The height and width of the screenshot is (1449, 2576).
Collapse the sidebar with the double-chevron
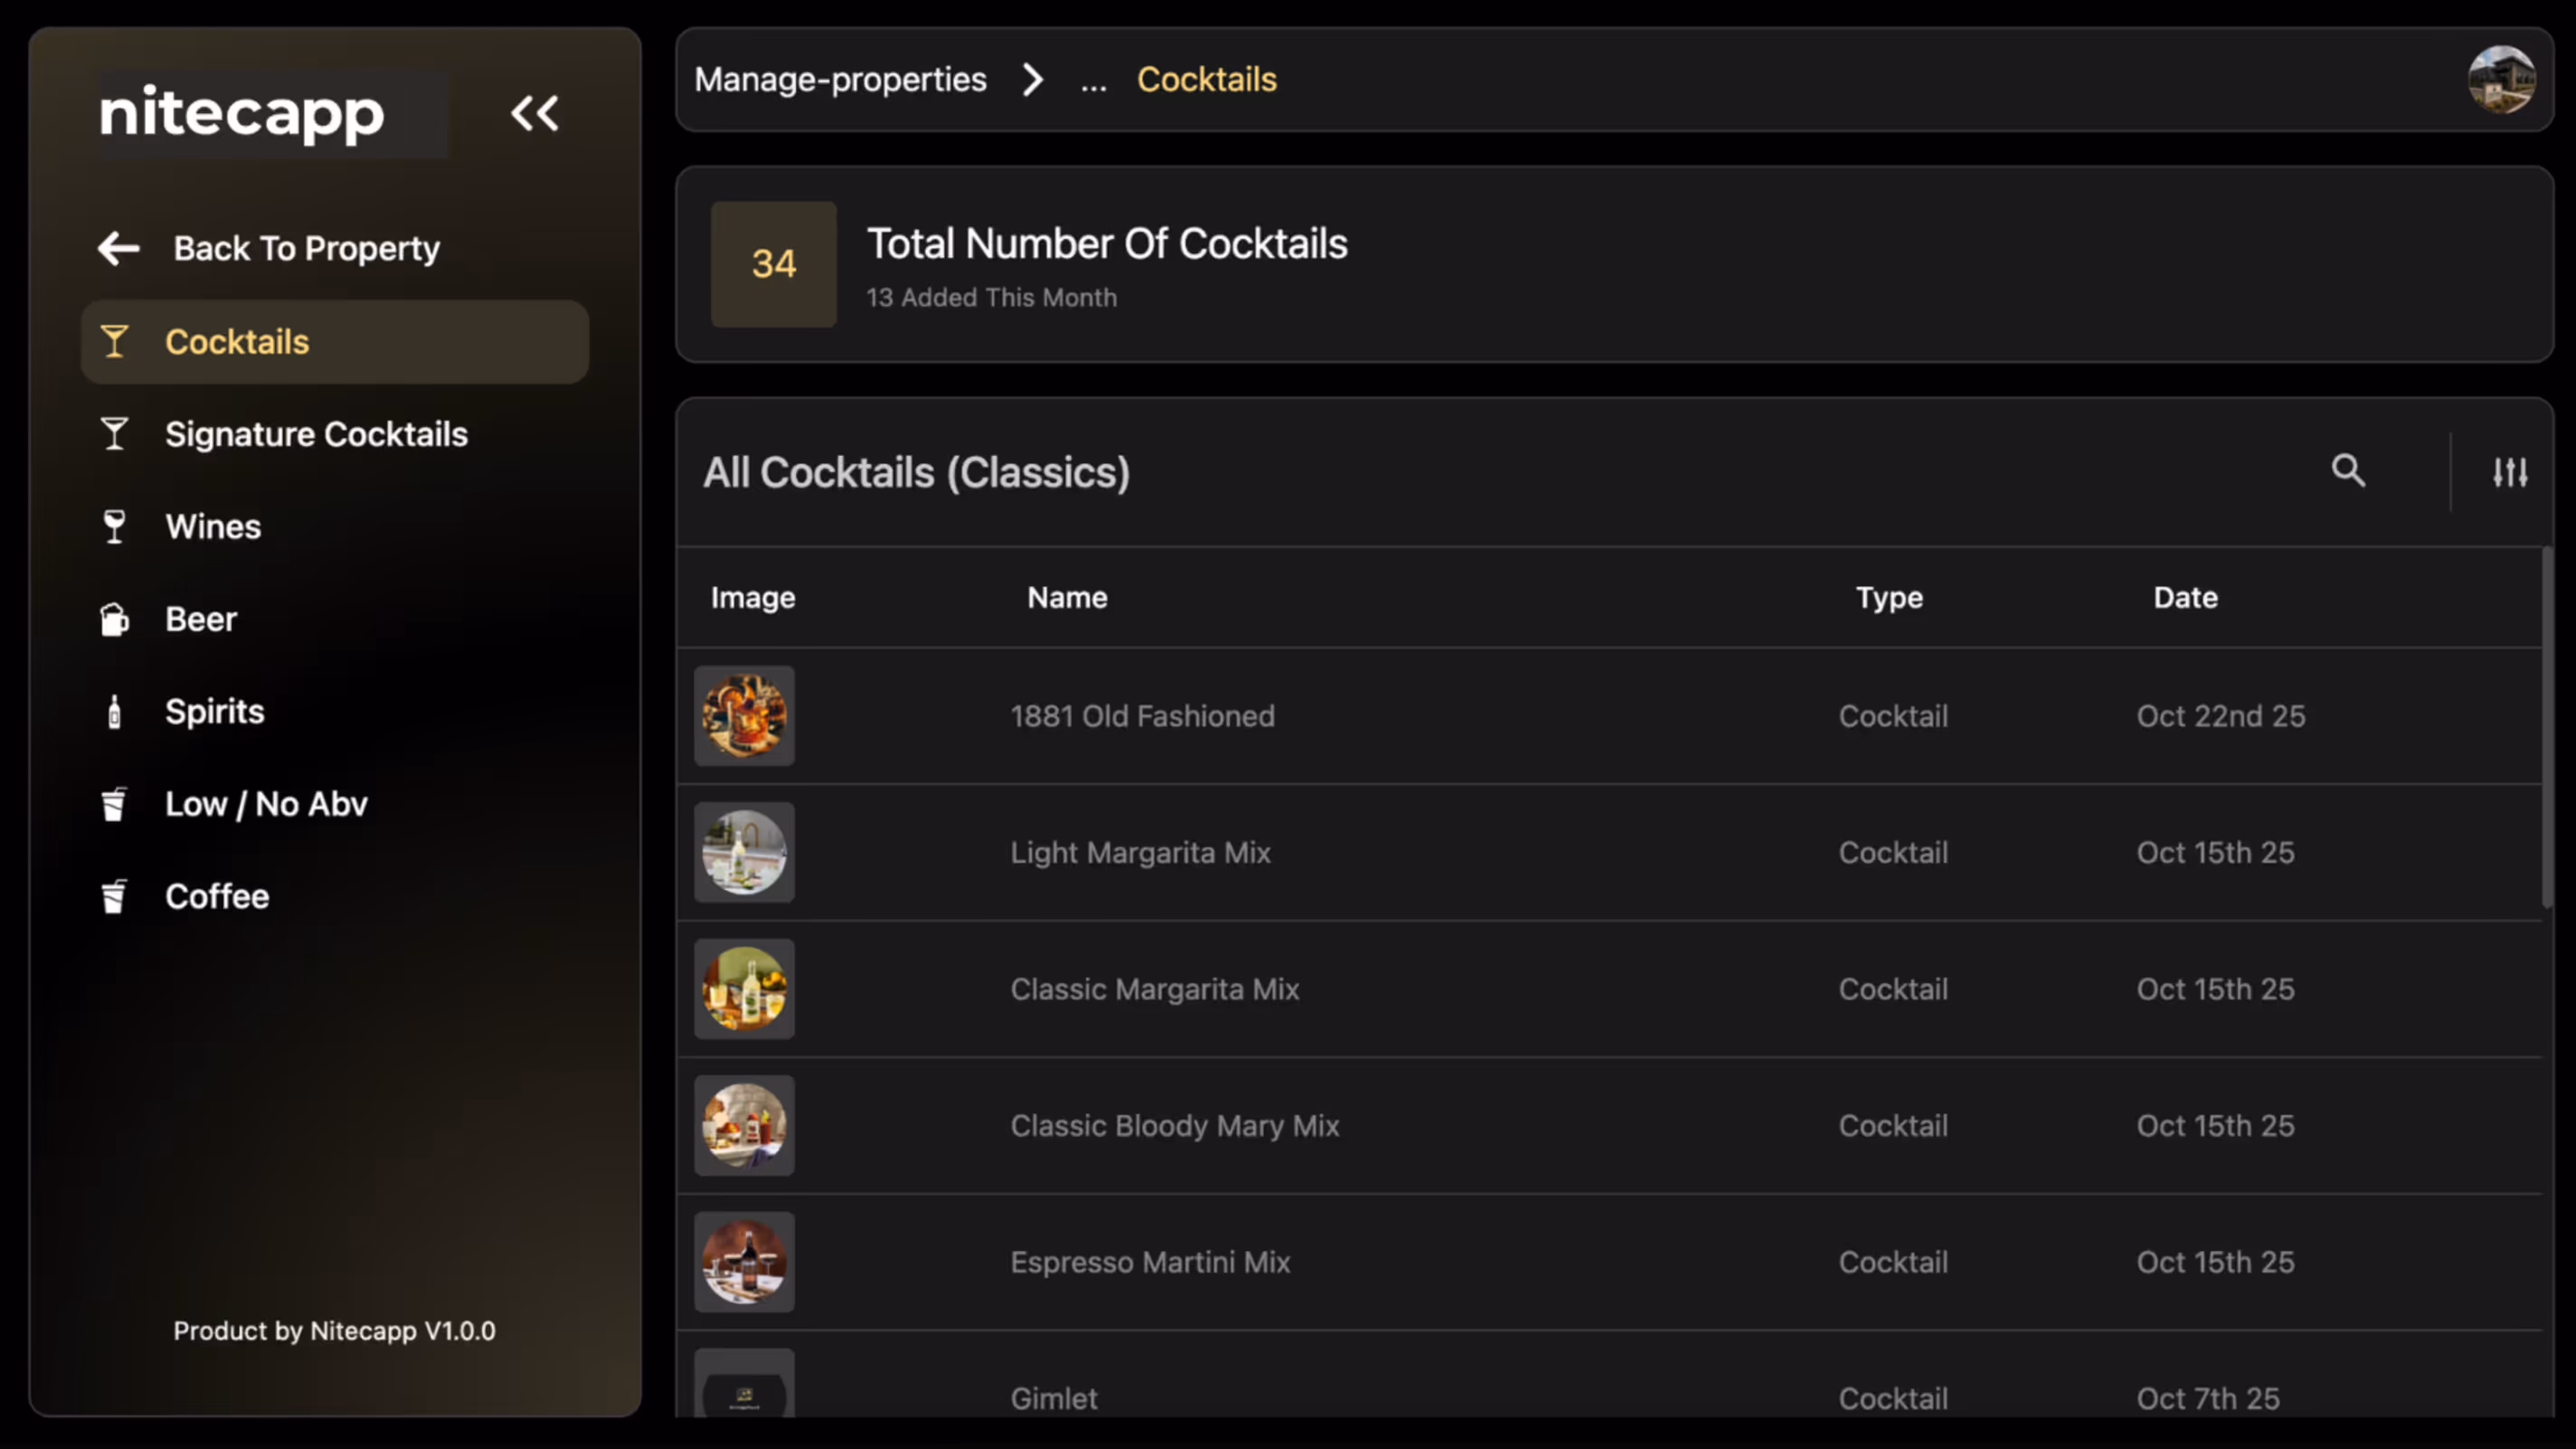pyautogui.click(x=534, y=113)
